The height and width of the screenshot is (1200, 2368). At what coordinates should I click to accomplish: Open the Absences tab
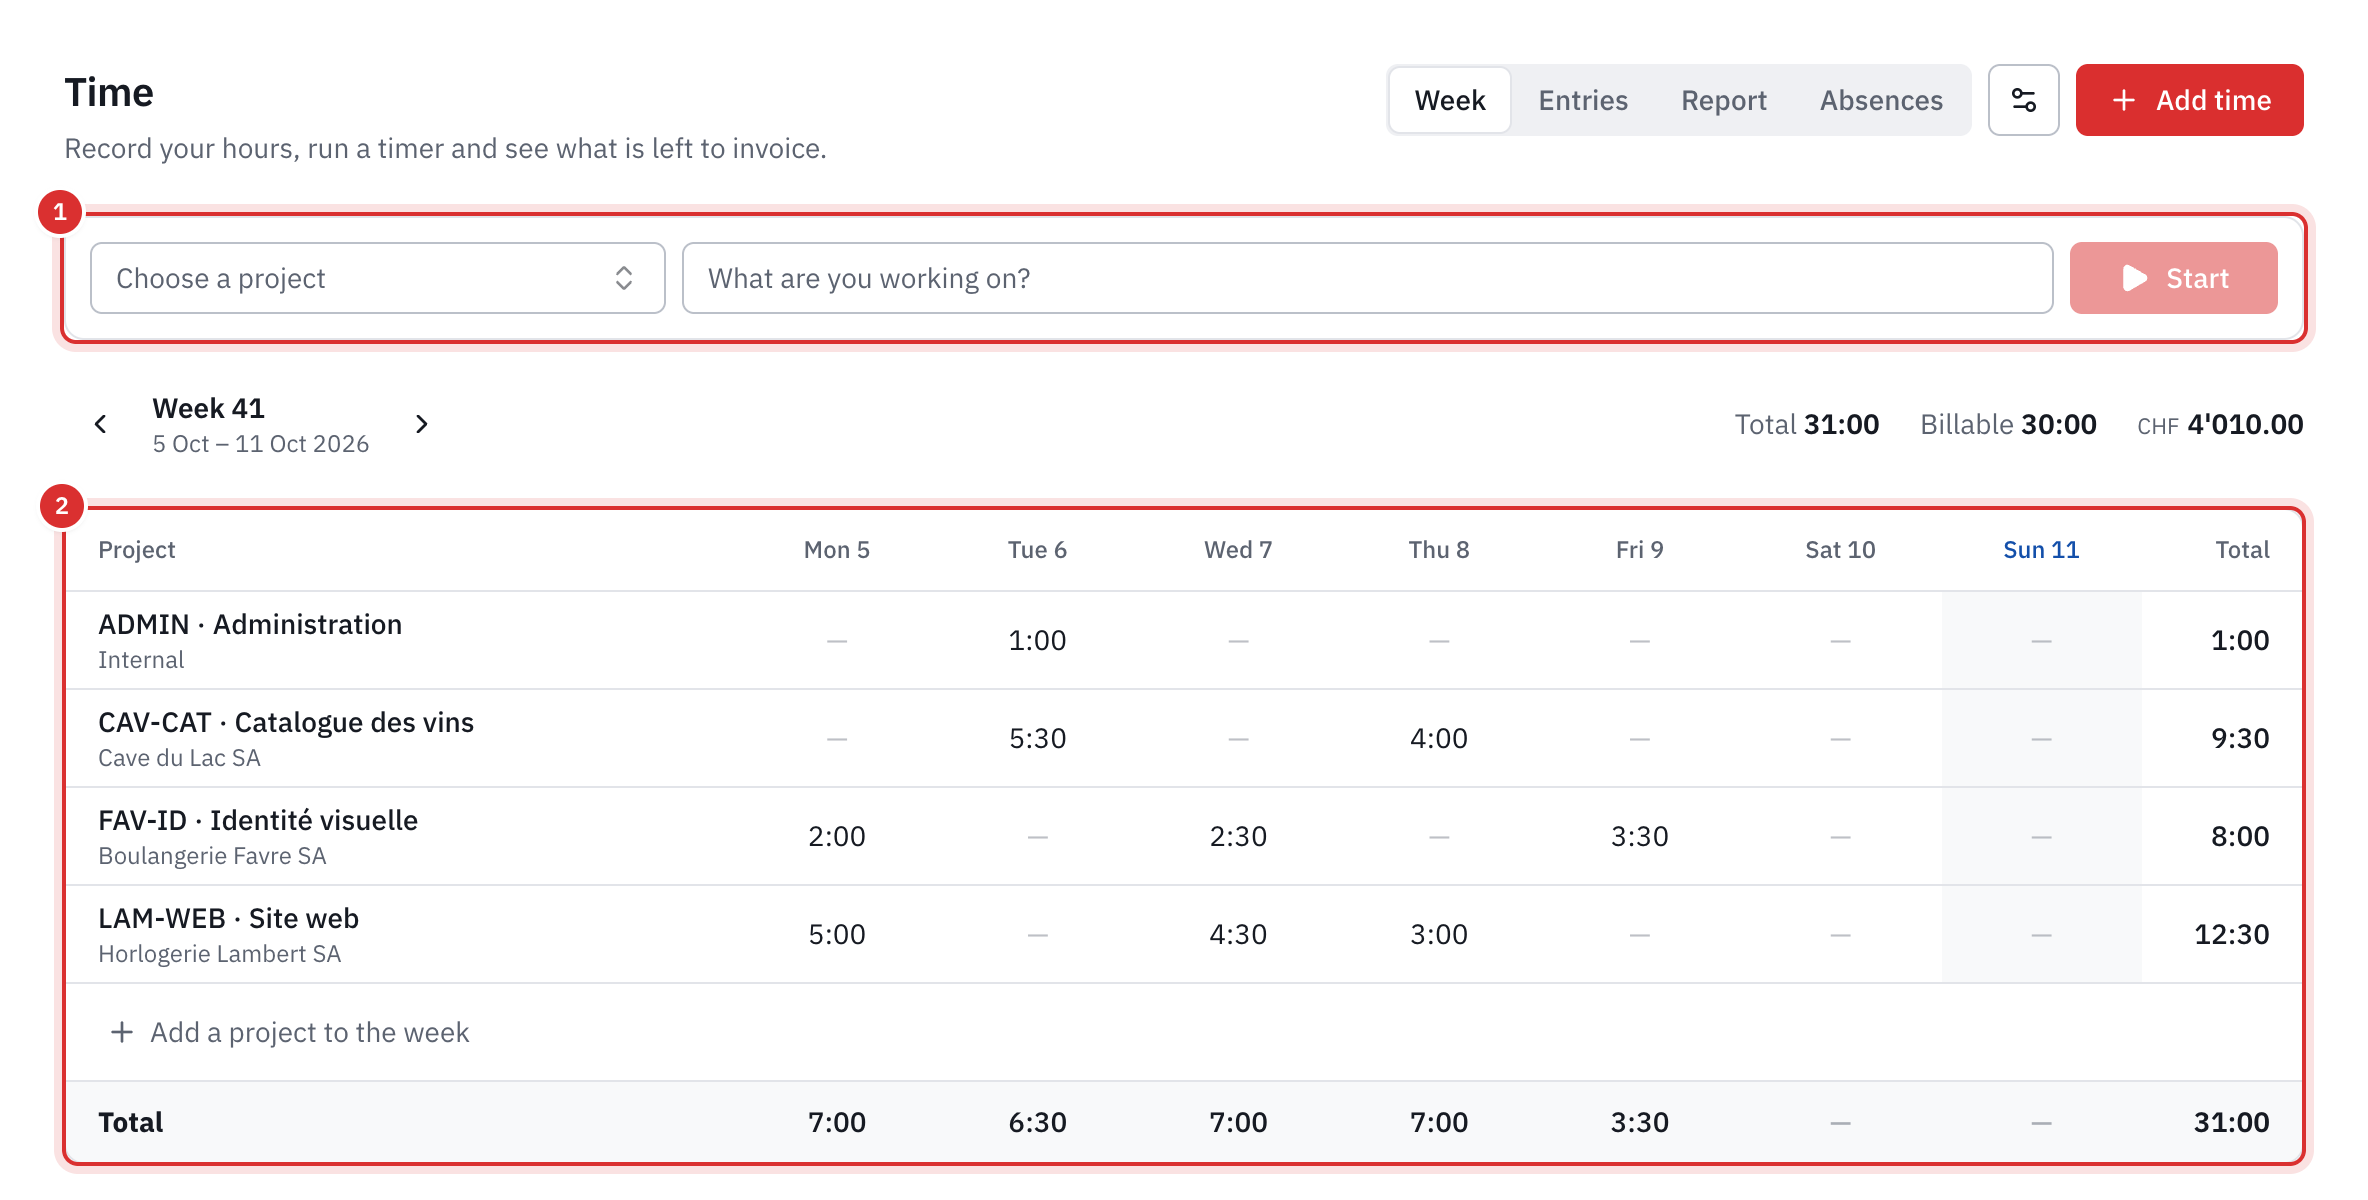click(1881, 100)
